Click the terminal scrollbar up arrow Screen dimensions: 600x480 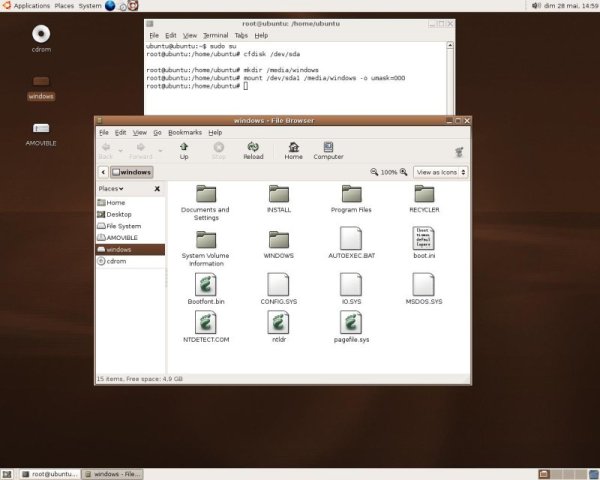pos(450,45)
